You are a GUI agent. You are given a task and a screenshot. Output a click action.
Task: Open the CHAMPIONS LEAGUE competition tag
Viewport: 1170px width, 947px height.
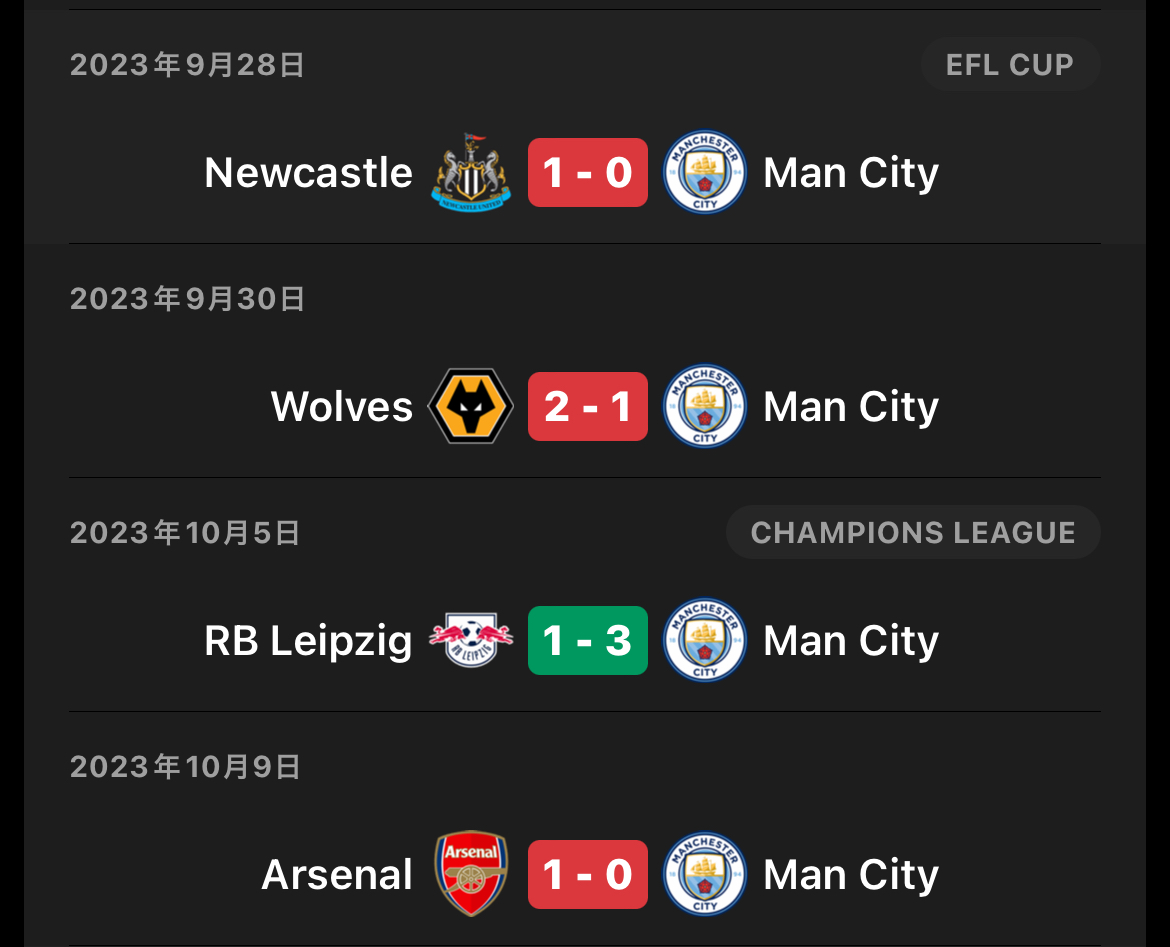pos(913,532)
